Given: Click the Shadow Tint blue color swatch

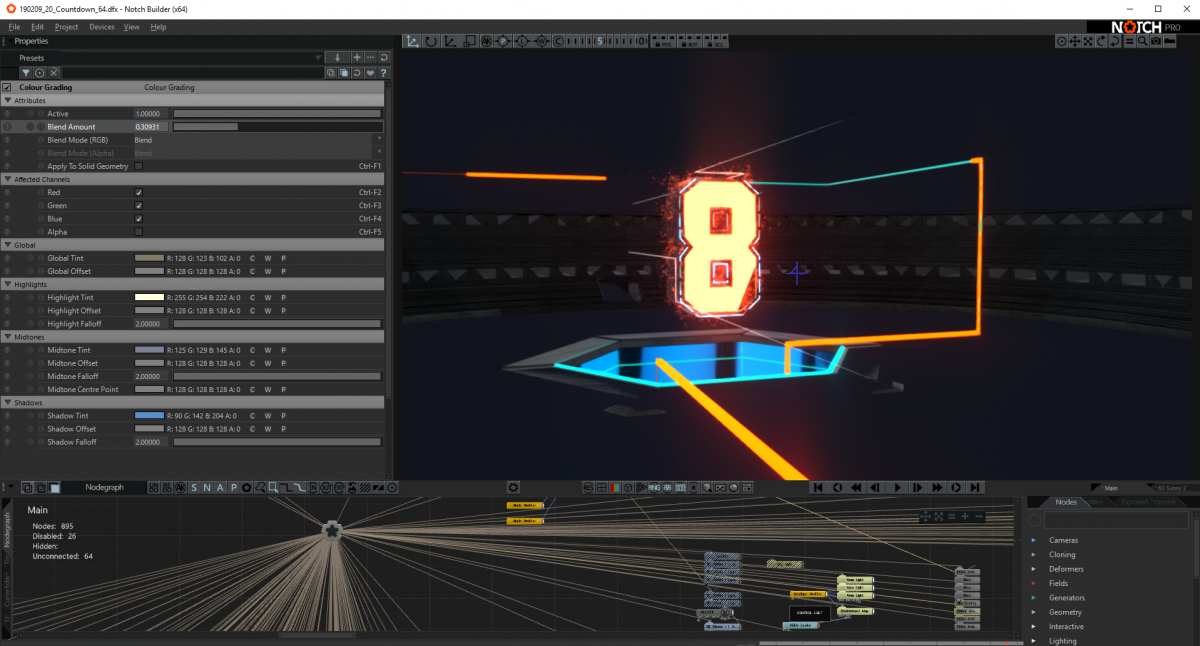Looking at the screenshot, I should pos(149,415).
